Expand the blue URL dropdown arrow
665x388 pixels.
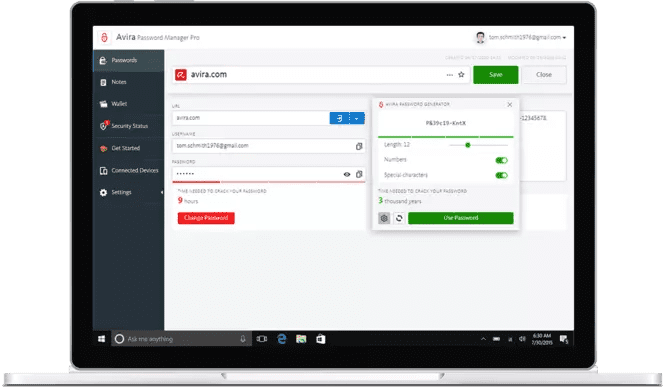click(357, 118)
